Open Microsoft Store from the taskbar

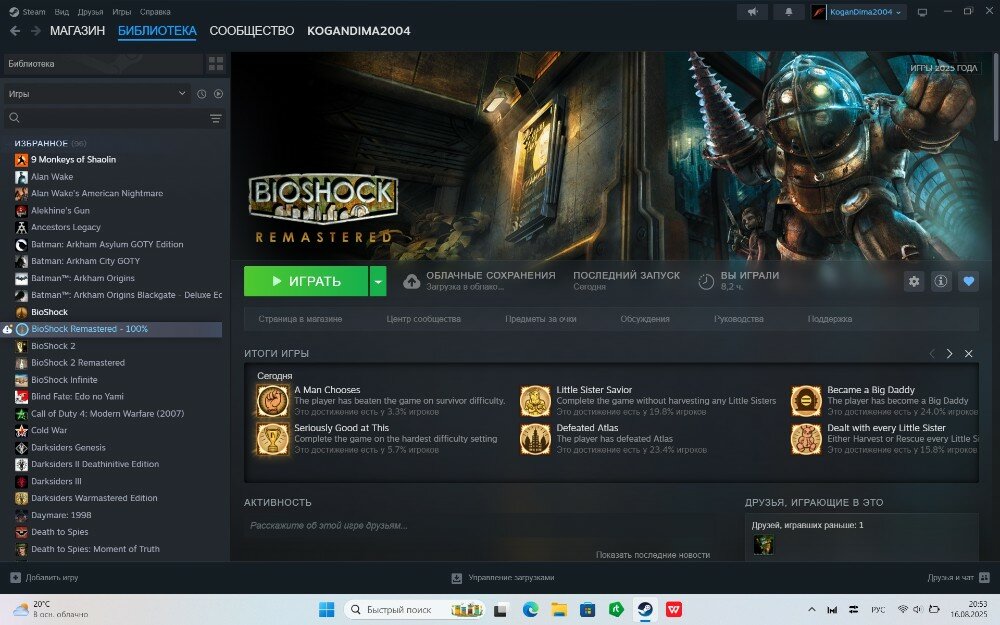(587, 610)
